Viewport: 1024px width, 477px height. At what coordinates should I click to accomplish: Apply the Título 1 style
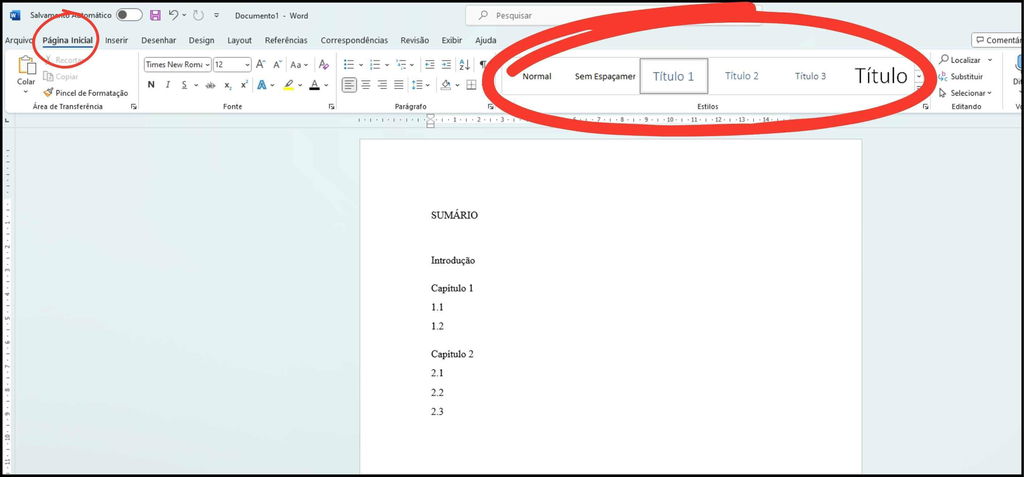(x=673, y=76)
